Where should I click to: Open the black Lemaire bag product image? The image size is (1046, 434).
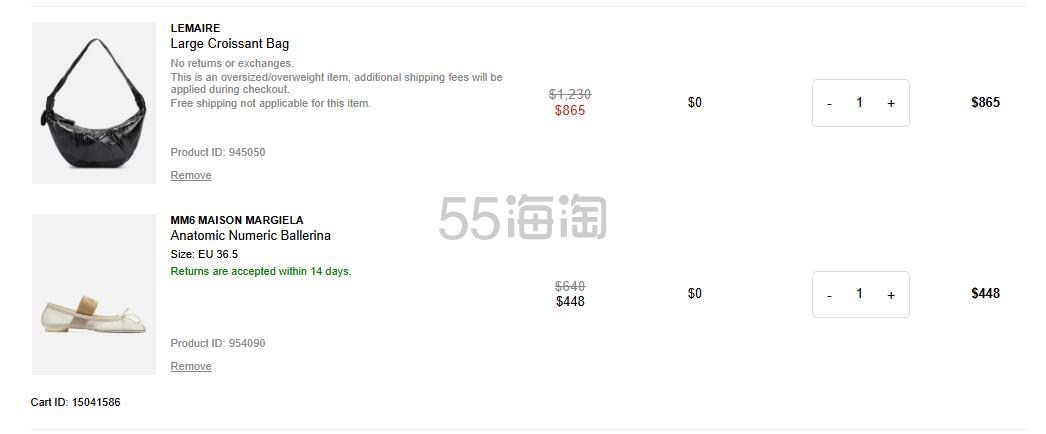[94, 103]
